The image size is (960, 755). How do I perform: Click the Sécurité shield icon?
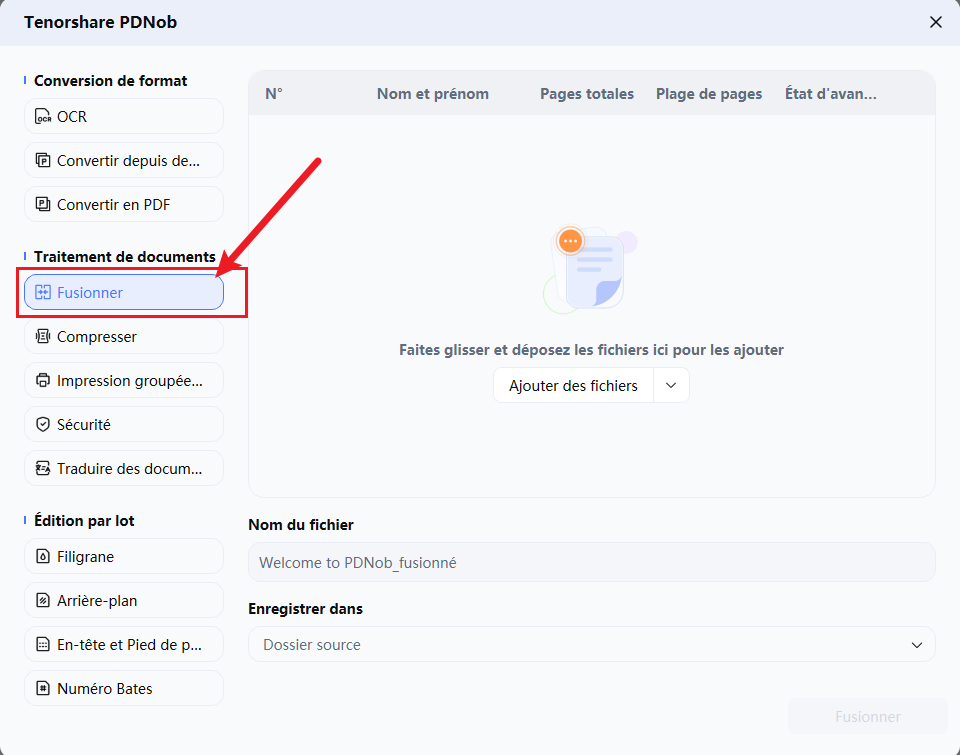pyautogui.click(x=43, y=424)
